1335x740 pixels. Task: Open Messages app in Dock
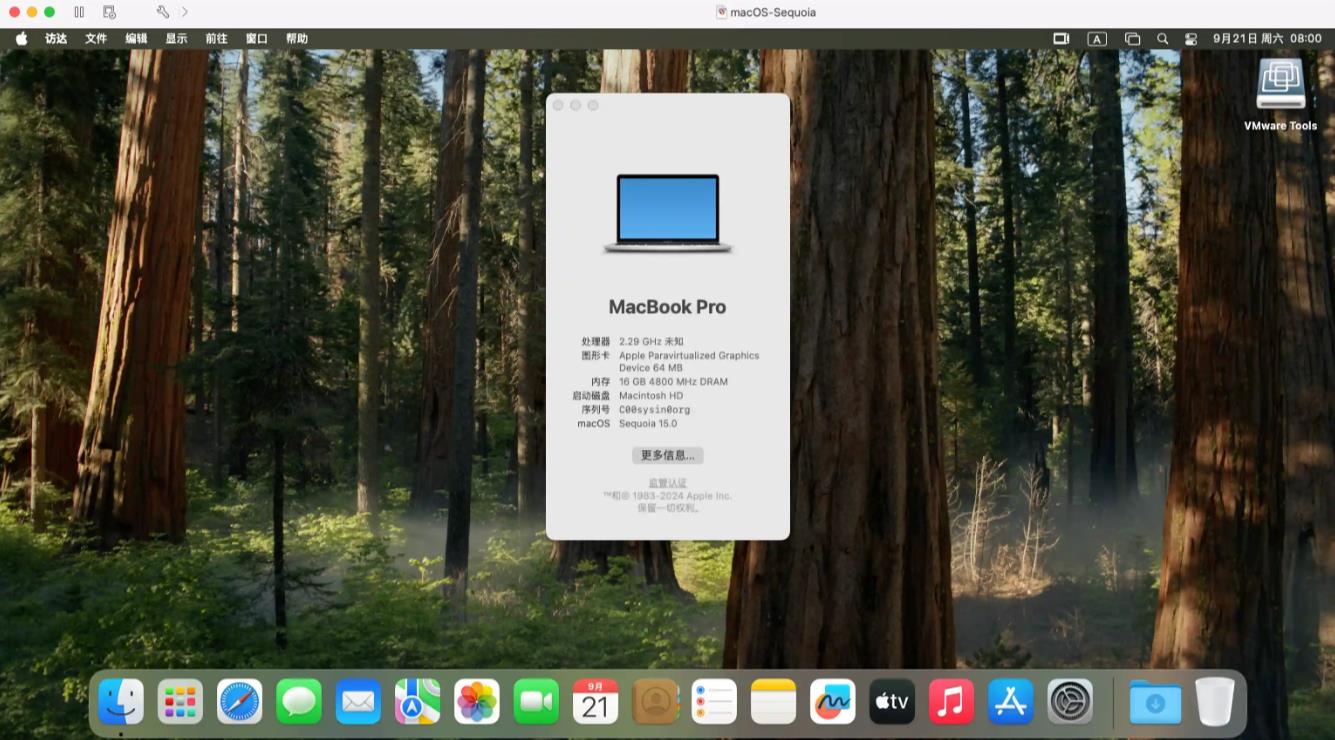coord(299,701)
